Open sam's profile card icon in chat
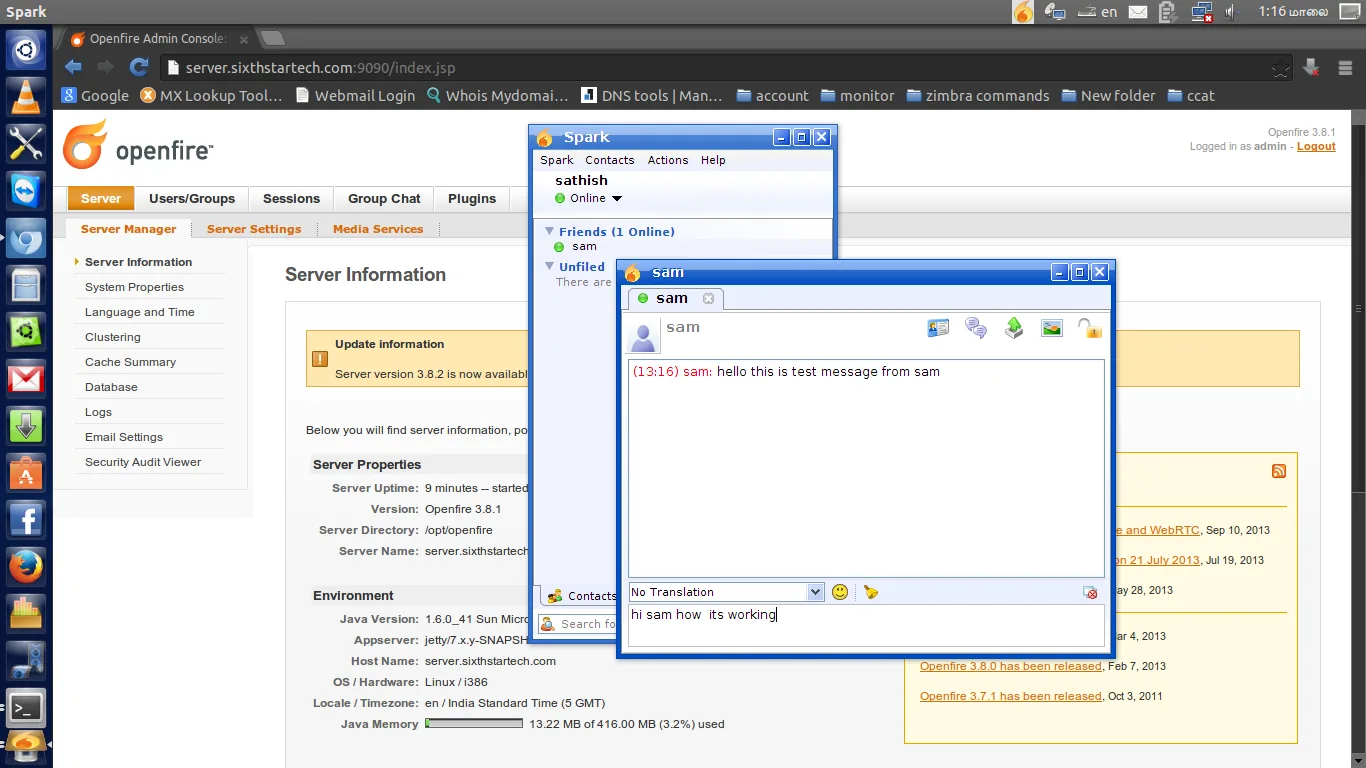 938,327
